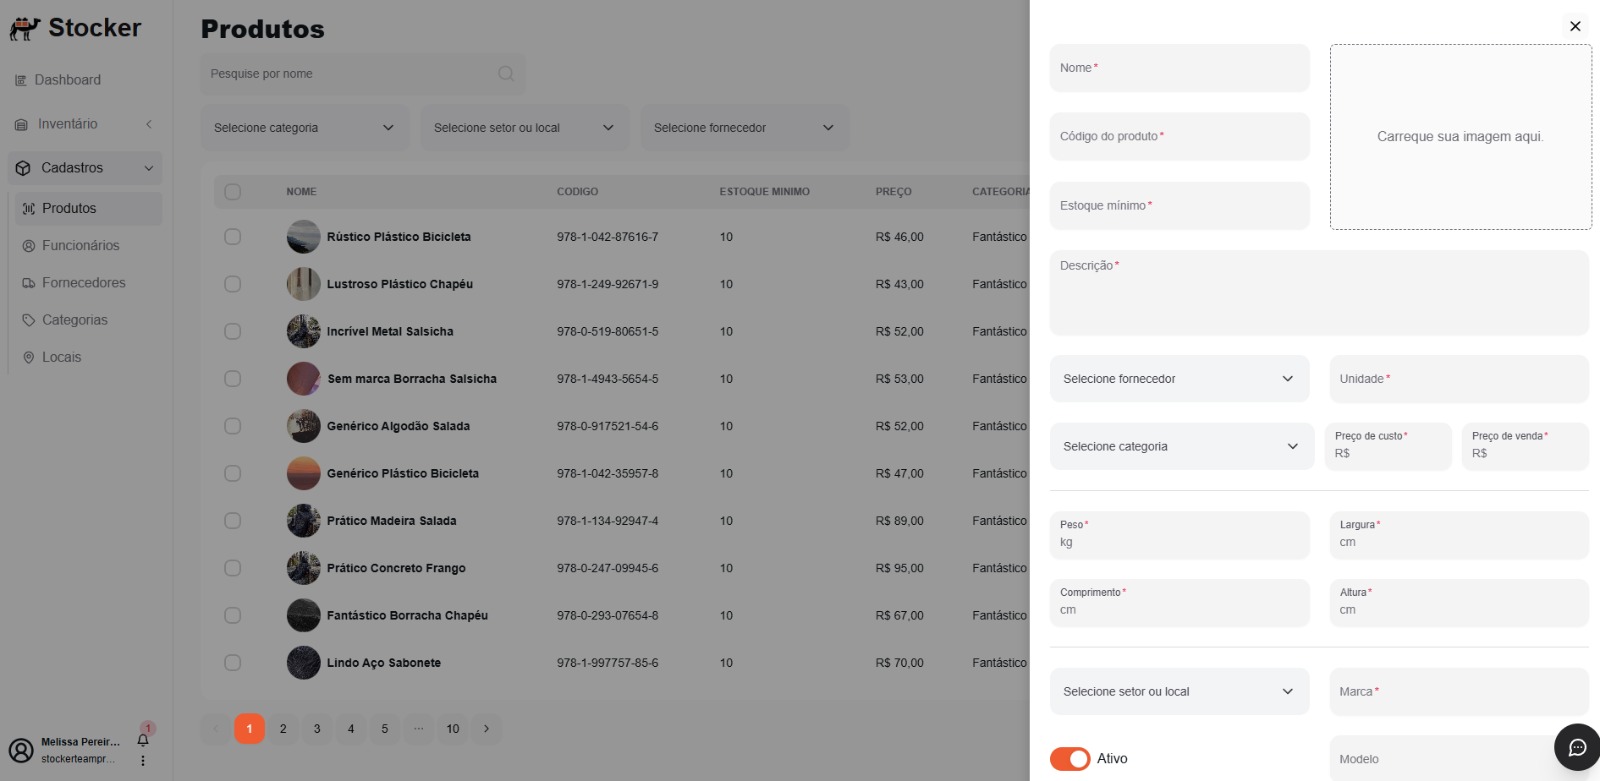Click the Peso kg field

(1179, 535)
